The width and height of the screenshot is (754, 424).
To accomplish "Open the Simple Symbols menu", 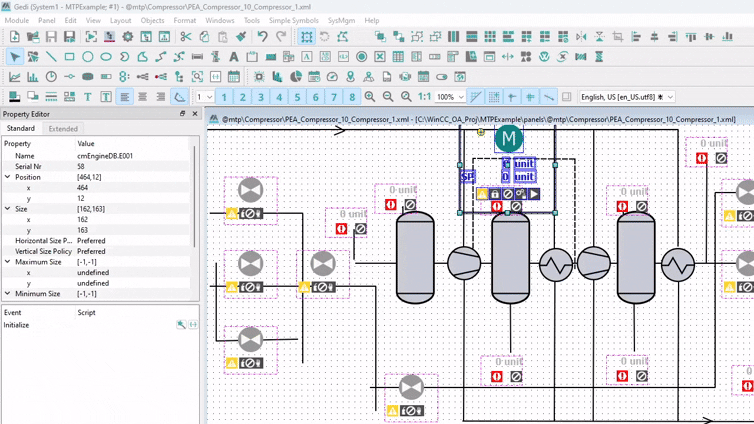I will point(294,20).
